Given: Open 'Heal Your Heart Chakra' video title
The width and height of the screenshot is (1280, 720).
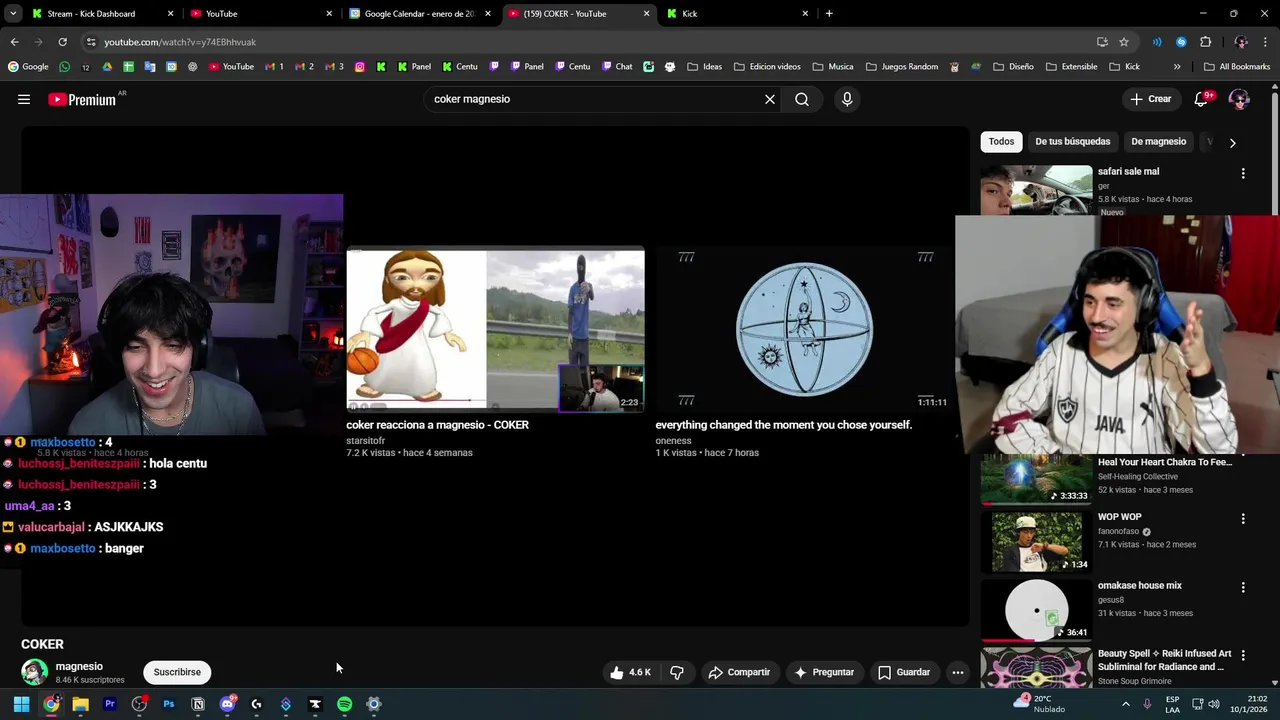Looking at the screenshot, I should (x=1165, y=463).
